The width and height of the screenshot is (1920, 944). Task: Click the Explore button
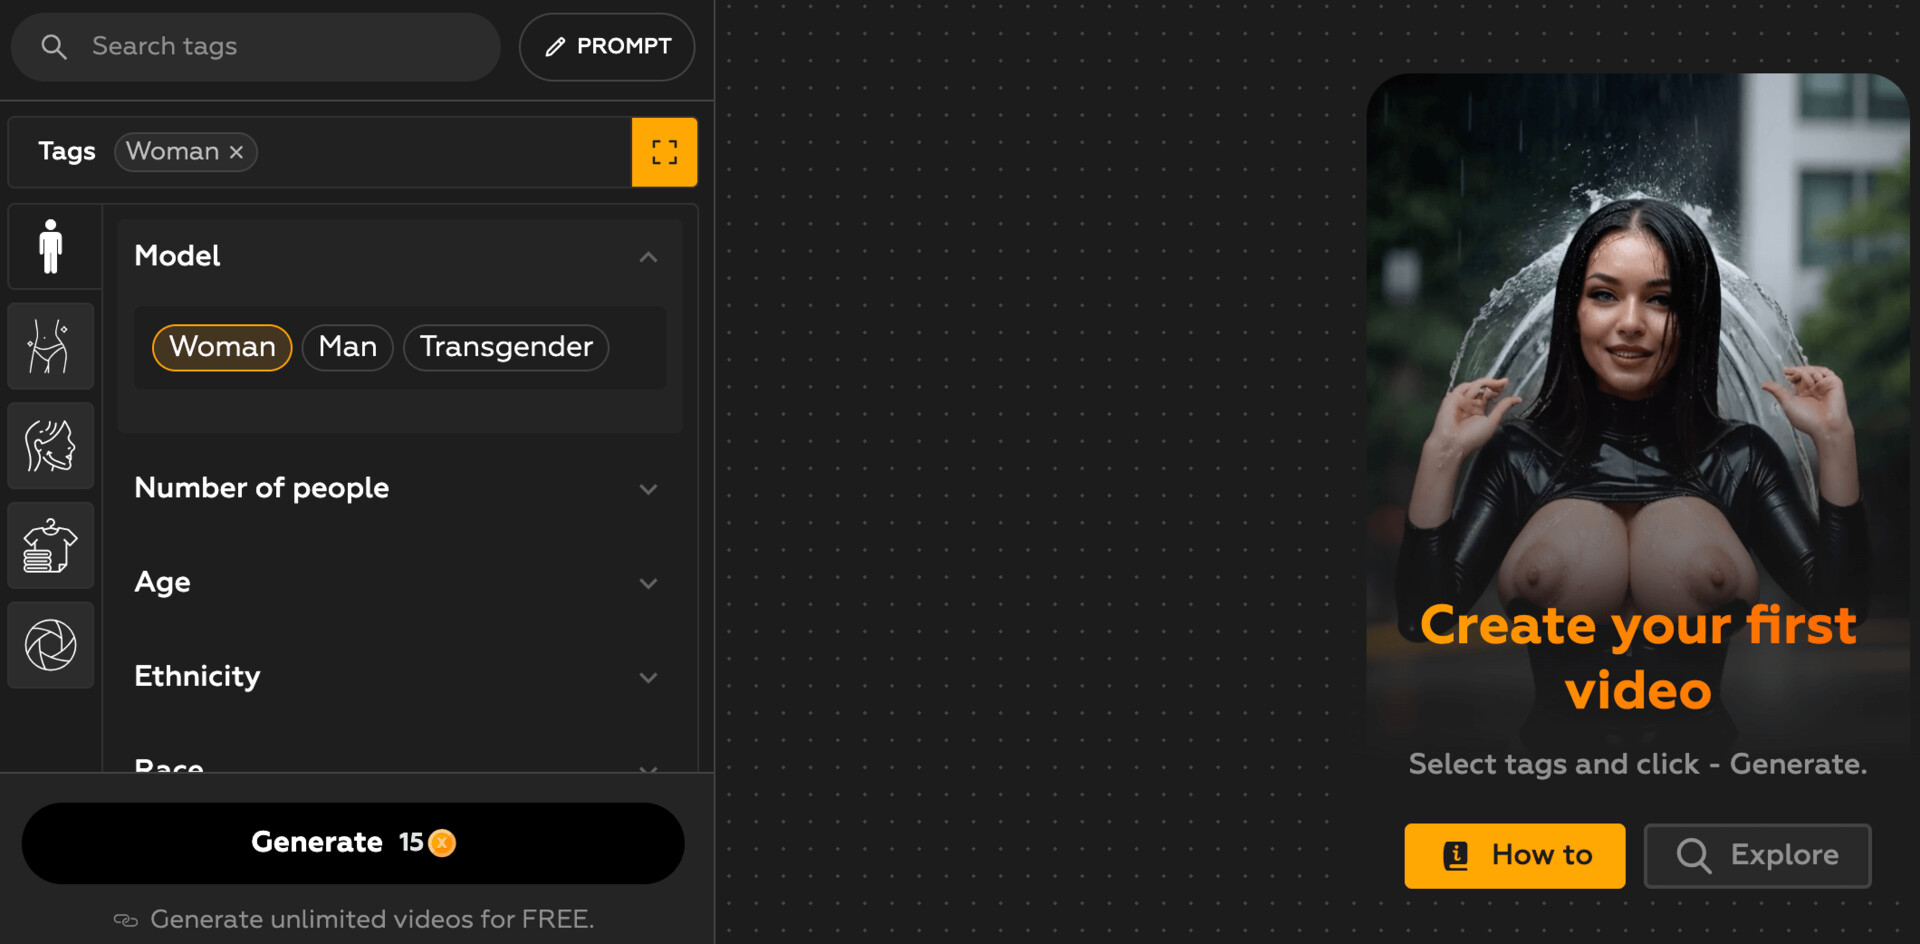pyautogui.click(x=1758, y=856)
